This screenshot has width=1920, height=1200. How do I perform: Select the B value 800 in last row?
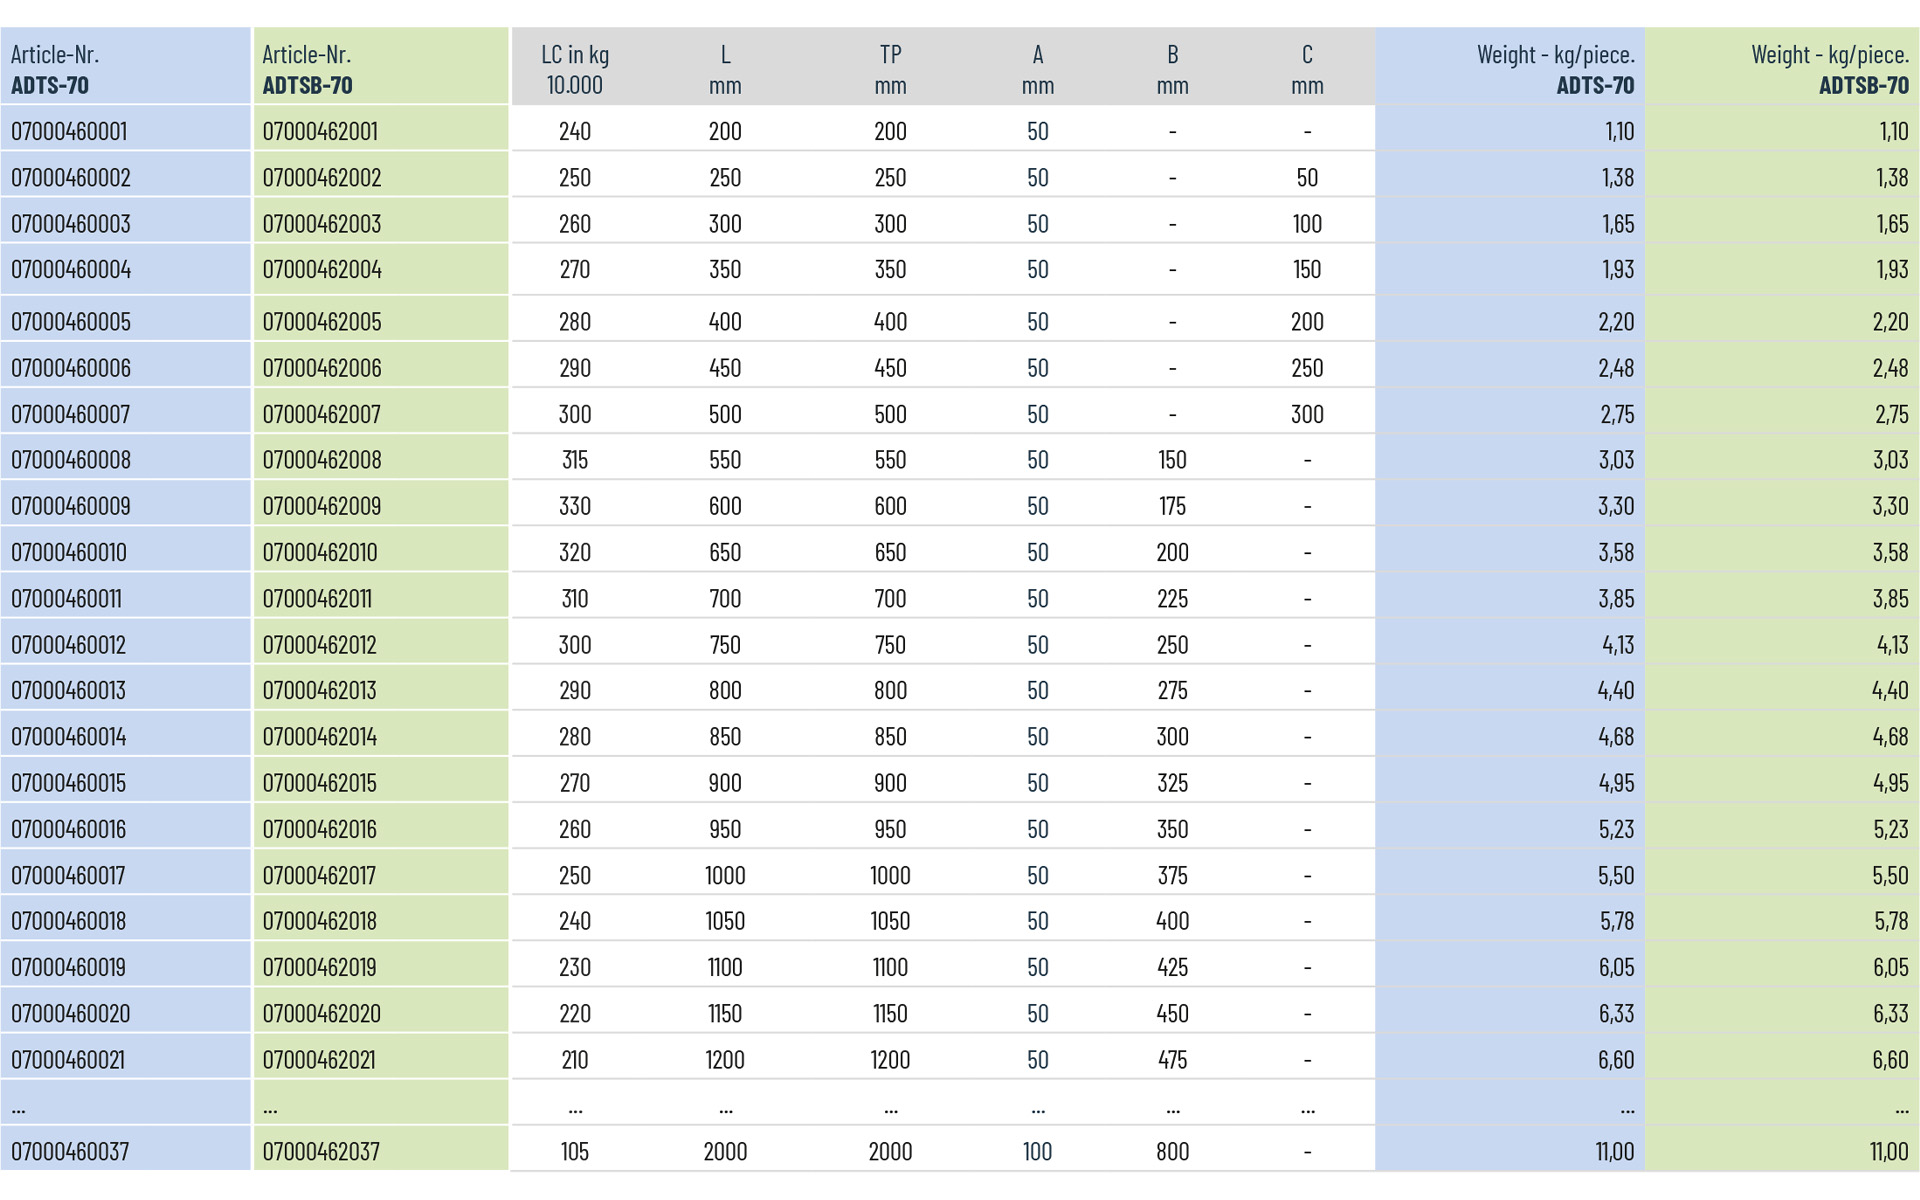coord(1172,1151)
